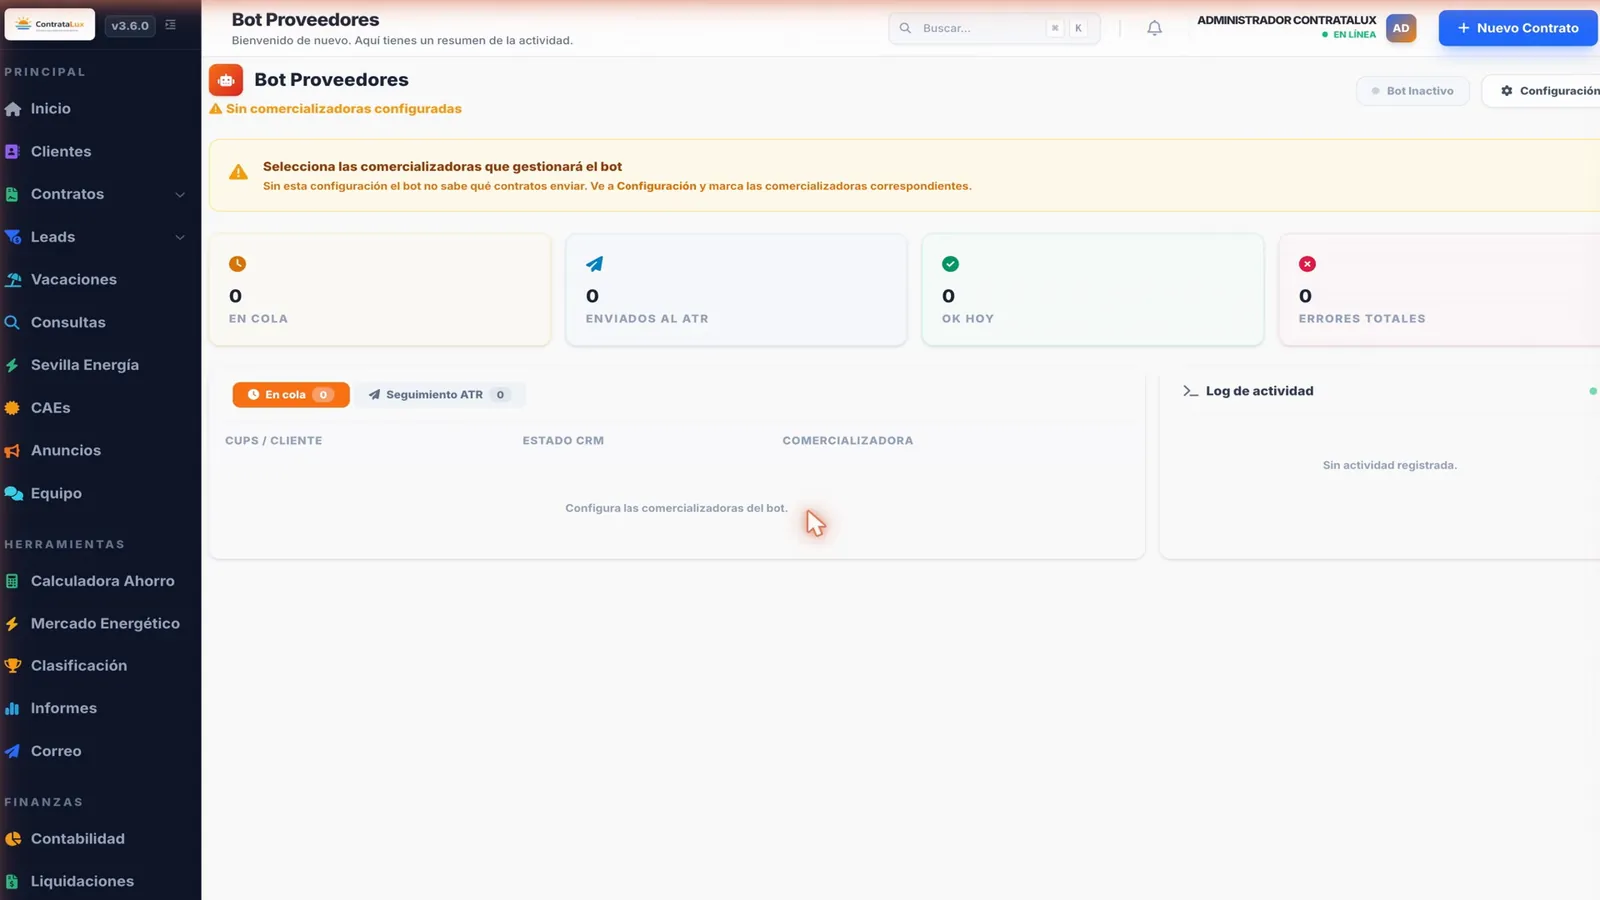
Task: Click the Anuncios megaphone icon
Action: [x=13, y=451]
